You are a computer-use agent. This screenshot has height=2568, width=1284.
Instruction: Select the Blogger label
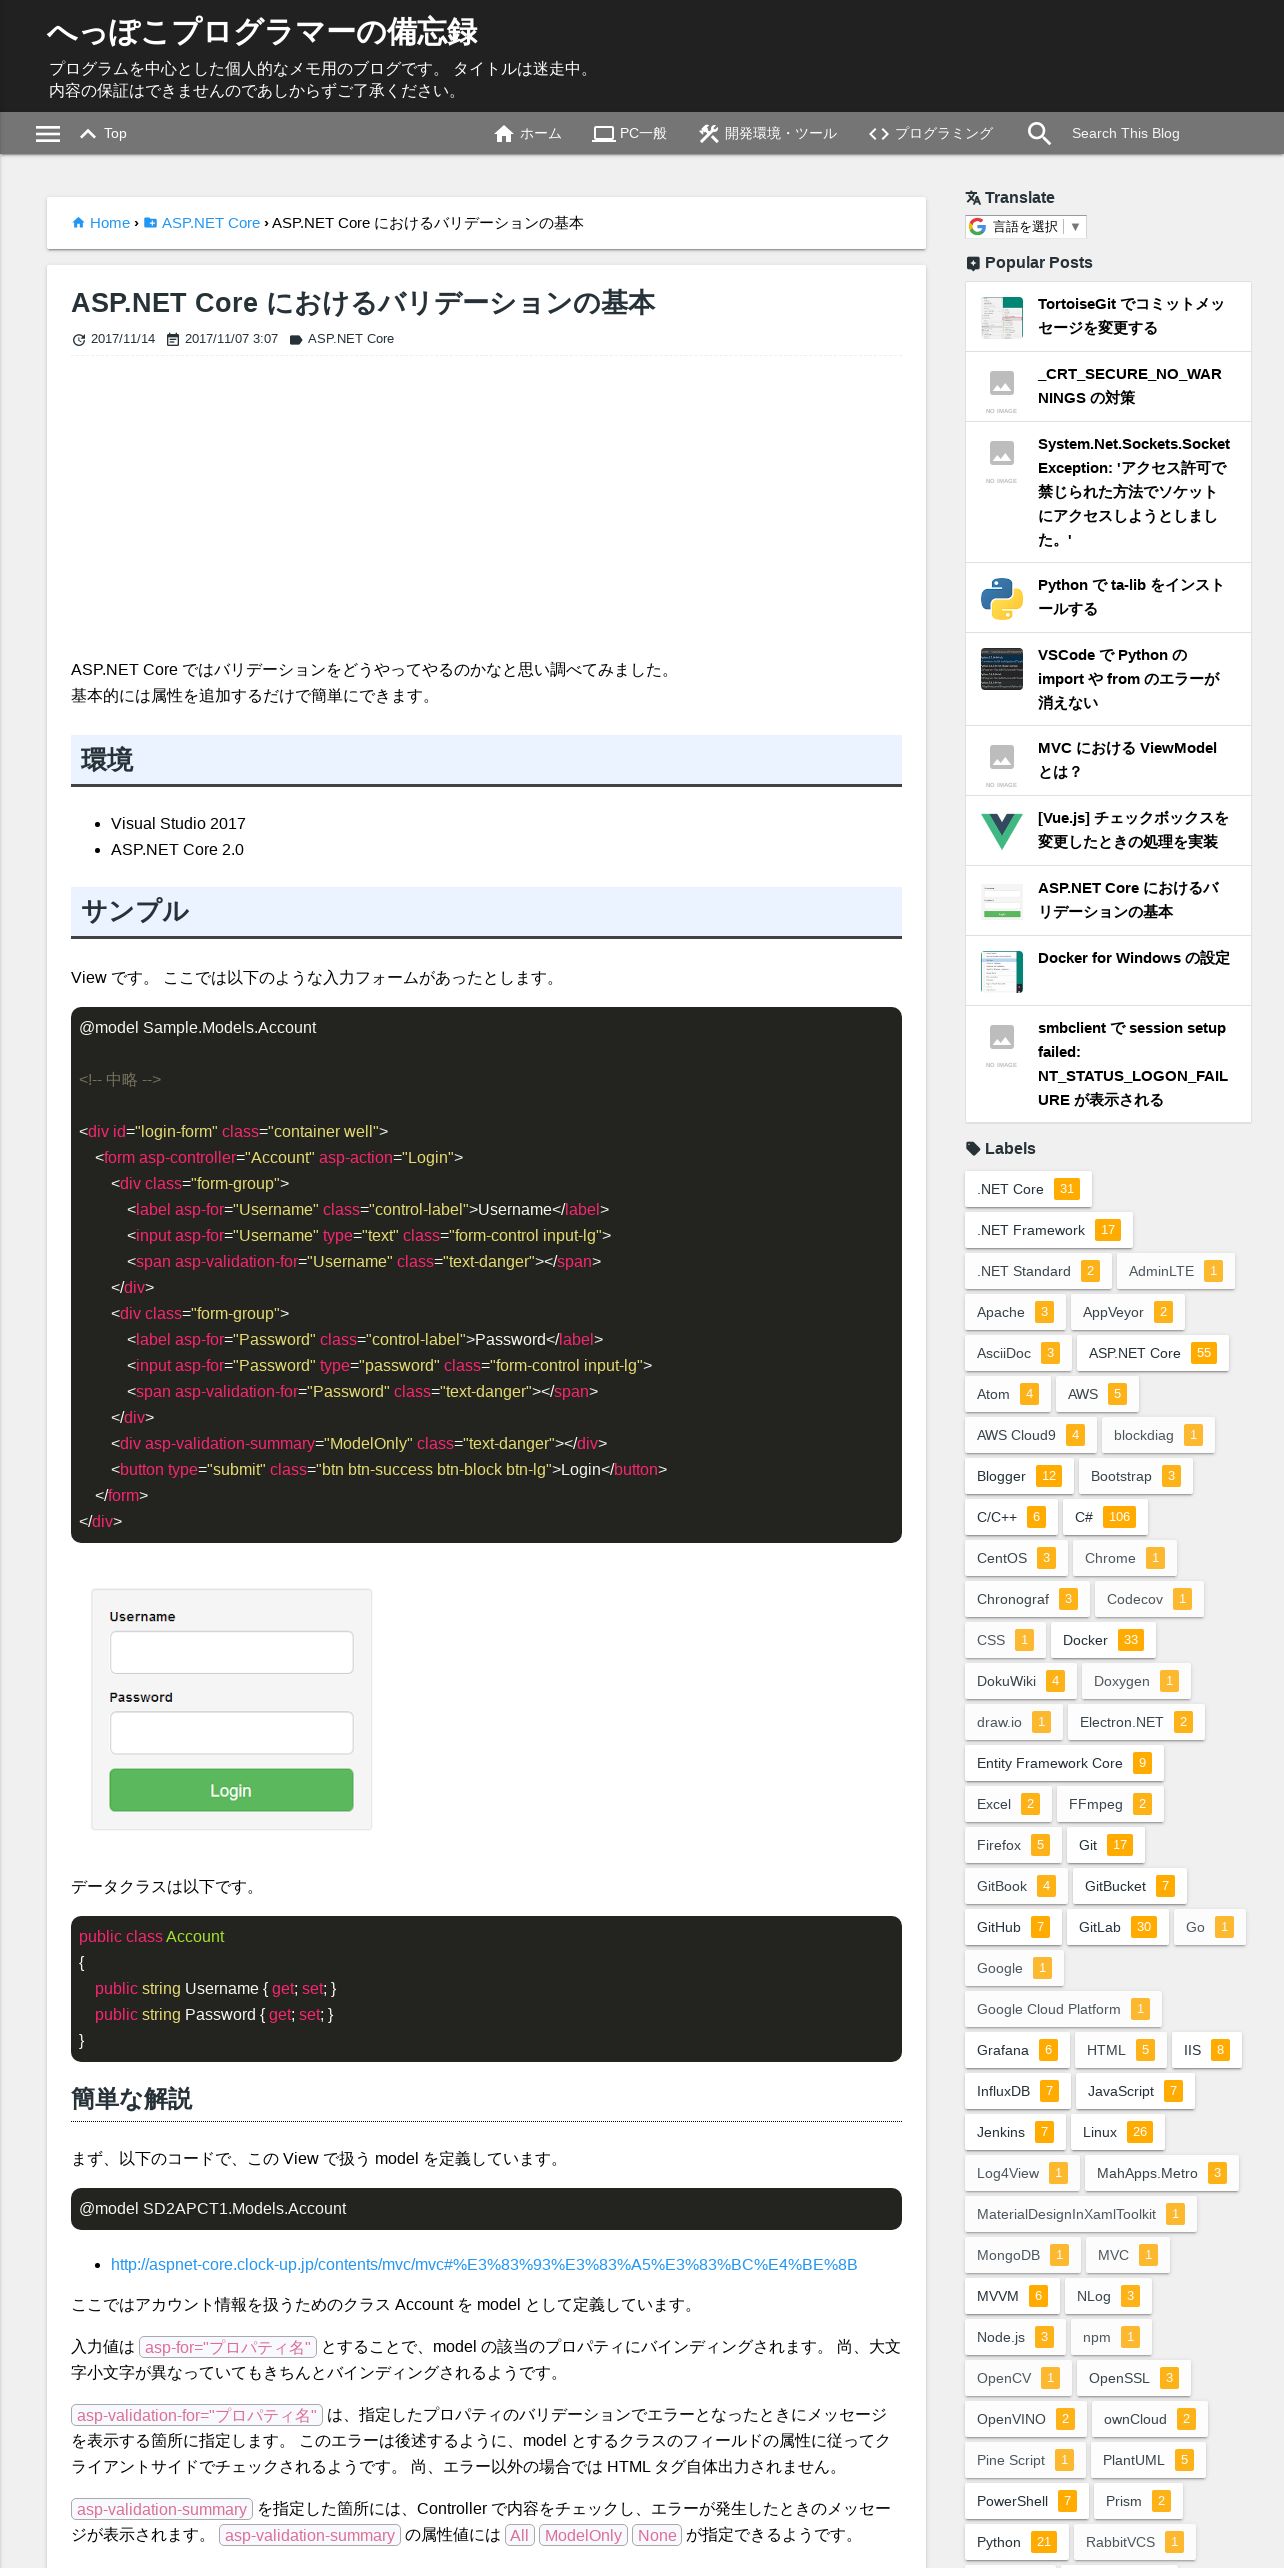[1019, 1476]
